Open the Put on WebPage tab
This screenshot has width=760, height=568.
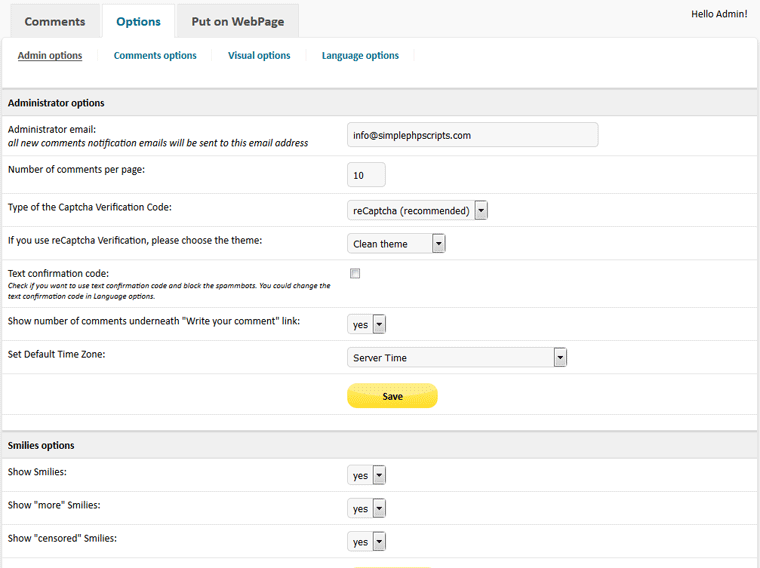pyautogui.click(x=238, y=21)
